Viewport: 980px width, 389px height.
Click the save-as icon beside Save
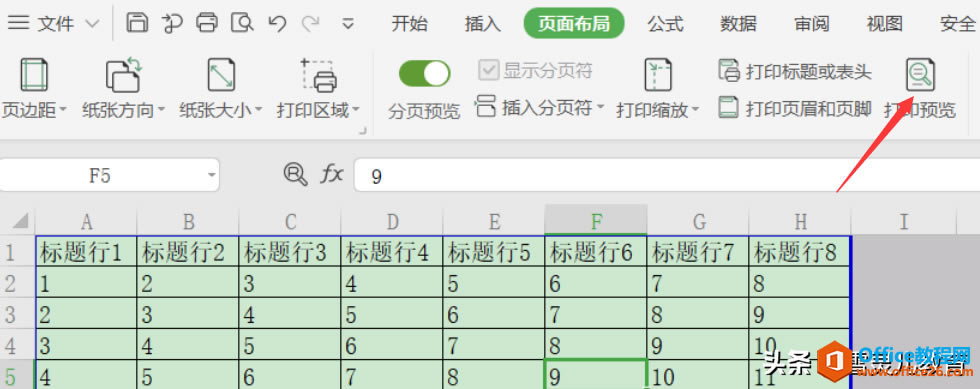click(x=172, y=23)
